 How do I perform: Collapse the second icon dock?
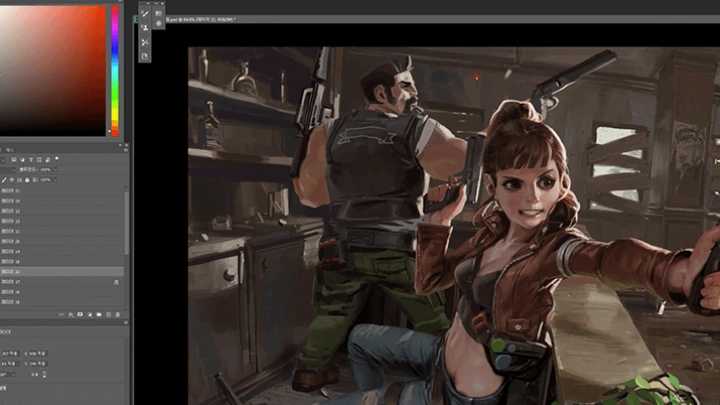(x=156, y=4)
